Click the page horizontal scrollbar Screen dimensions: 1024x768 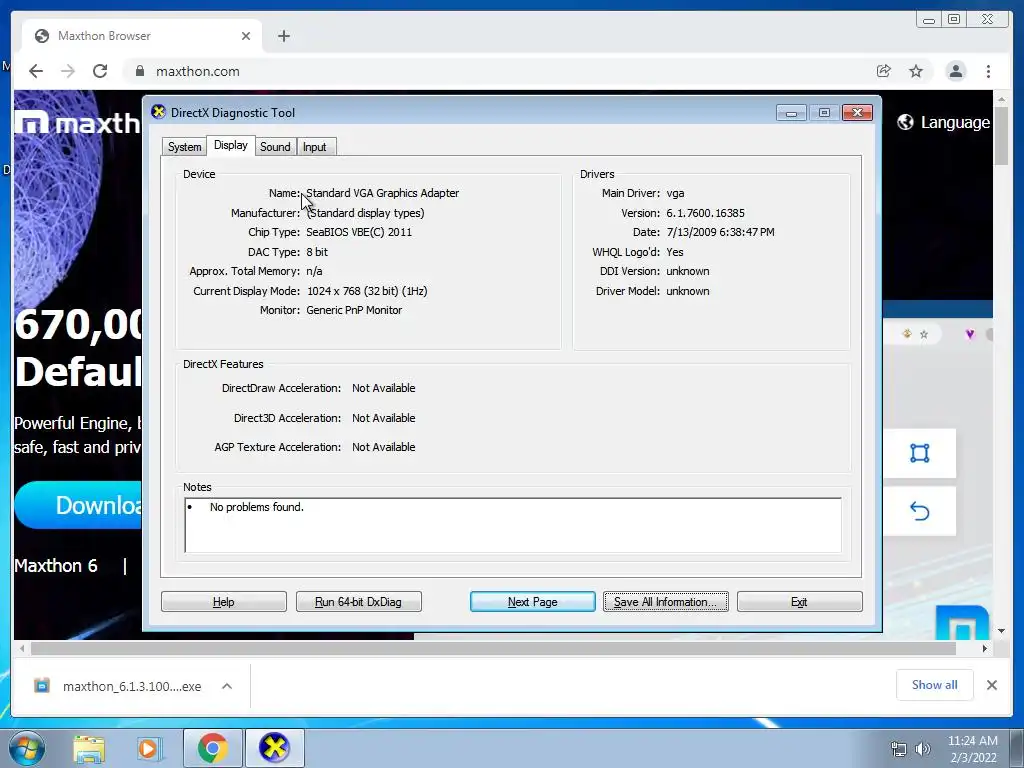[493, 648]
